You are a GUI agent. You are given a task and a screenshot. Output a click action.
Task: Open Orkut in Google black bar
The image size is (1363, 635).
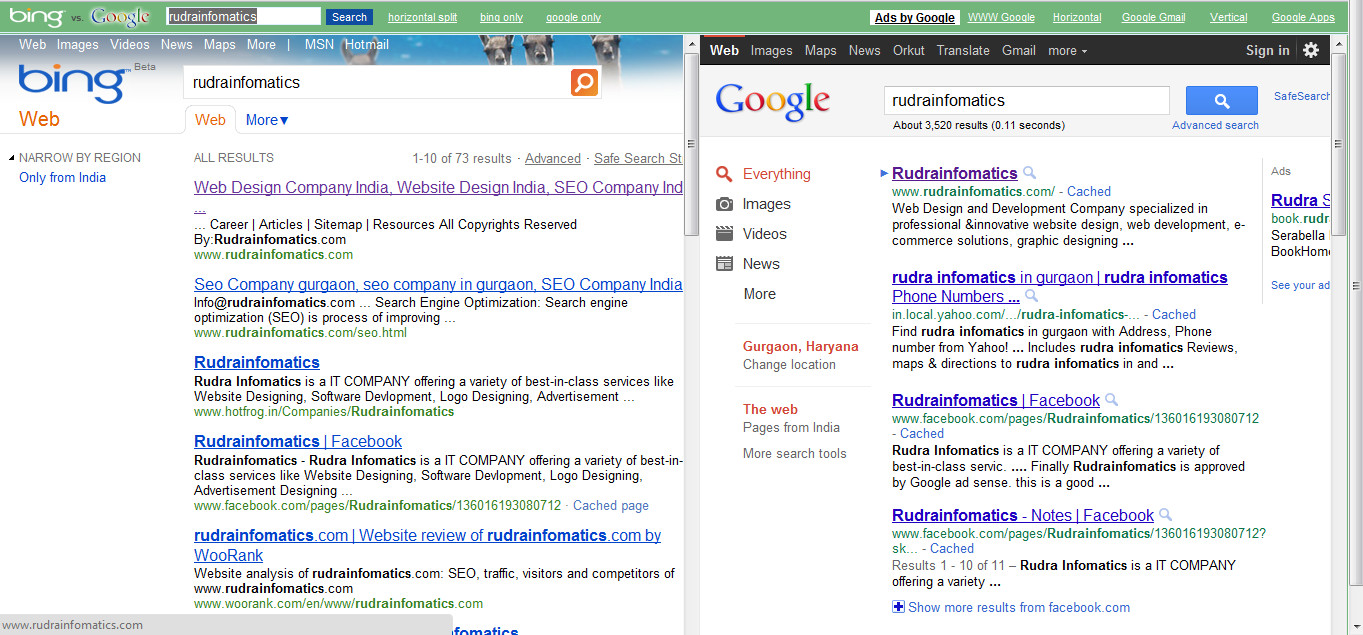[x=909, y=50]
